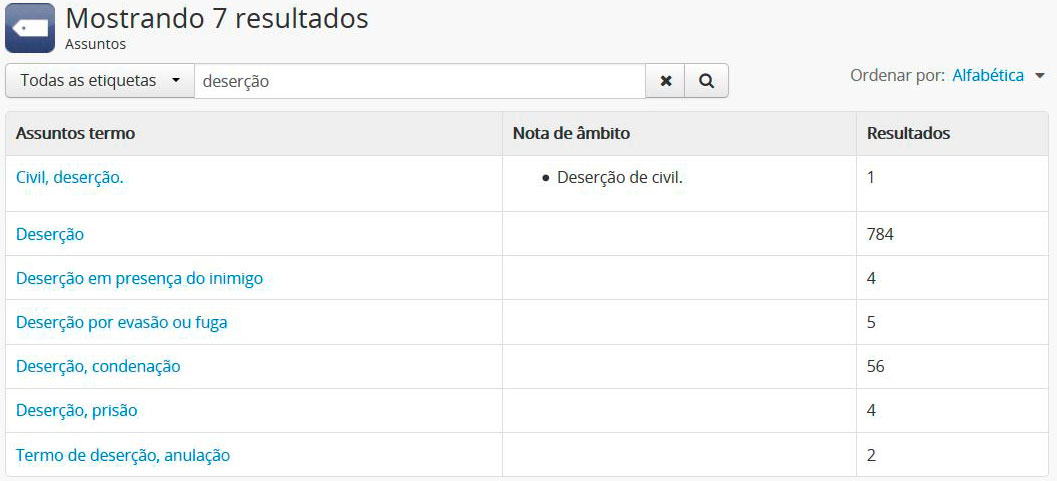Click the caret next to Alfabética
Viewport: 1057px width, 481px height.
coord(1039,76)
